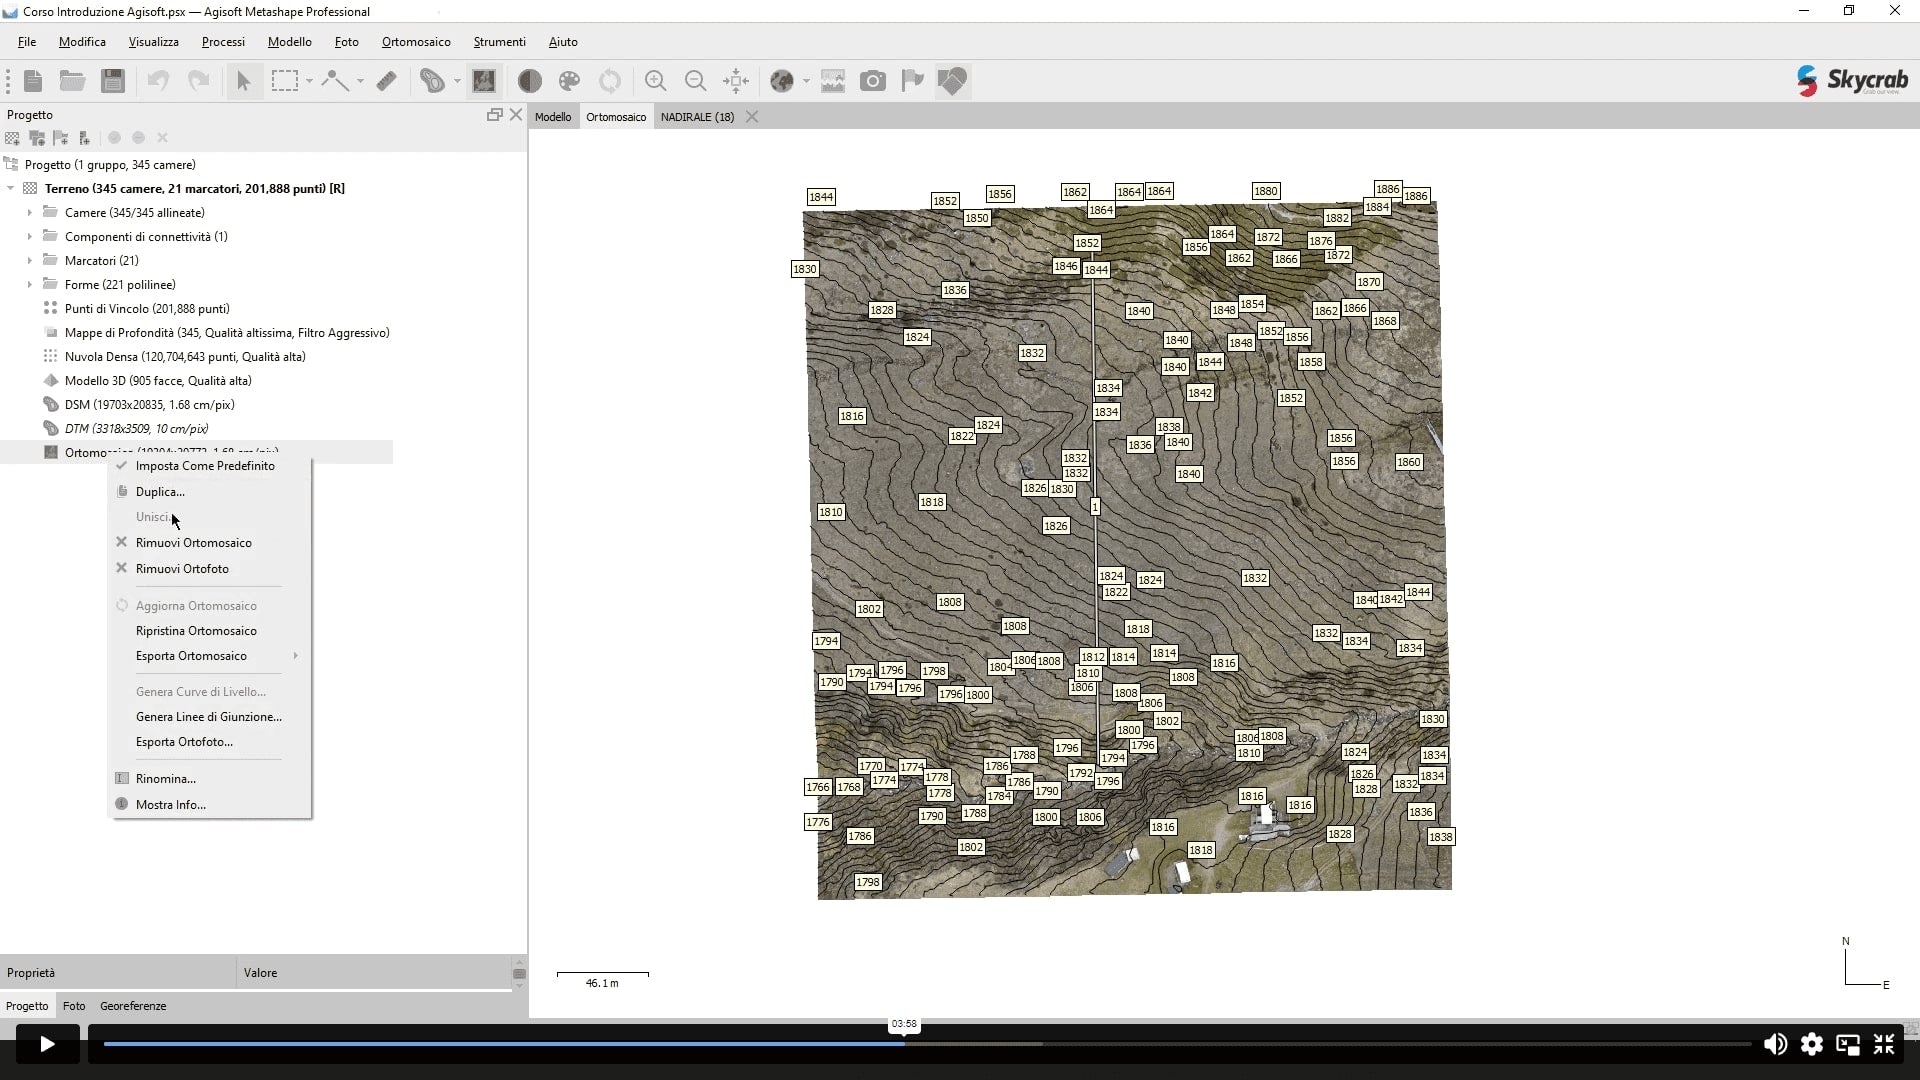
Task: Click the video progress bar
Action: (926, 1044)
